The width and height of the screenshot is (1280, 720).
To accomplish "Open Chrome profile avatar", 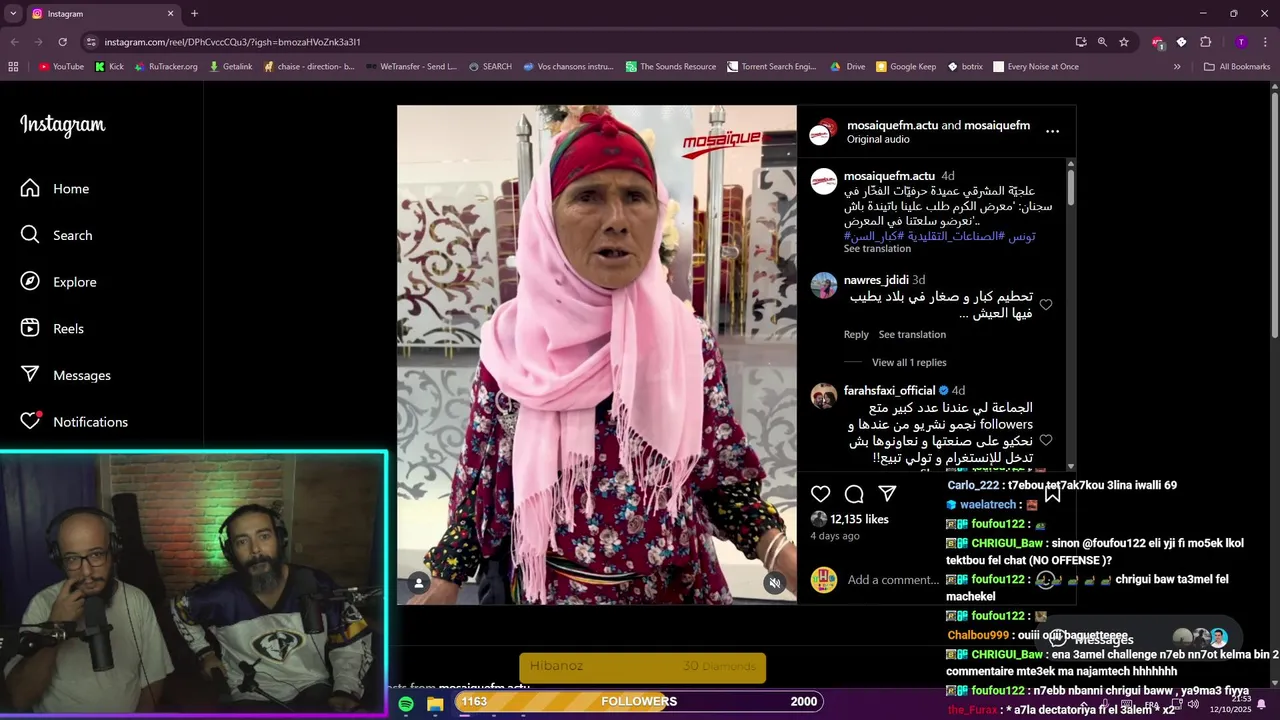I will [x=1241, y=42].
